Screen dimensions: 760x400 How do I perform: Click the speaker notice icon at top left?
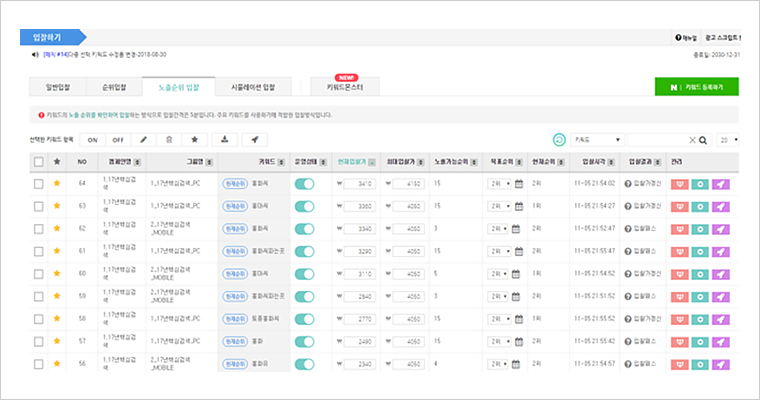click(35, 54)
